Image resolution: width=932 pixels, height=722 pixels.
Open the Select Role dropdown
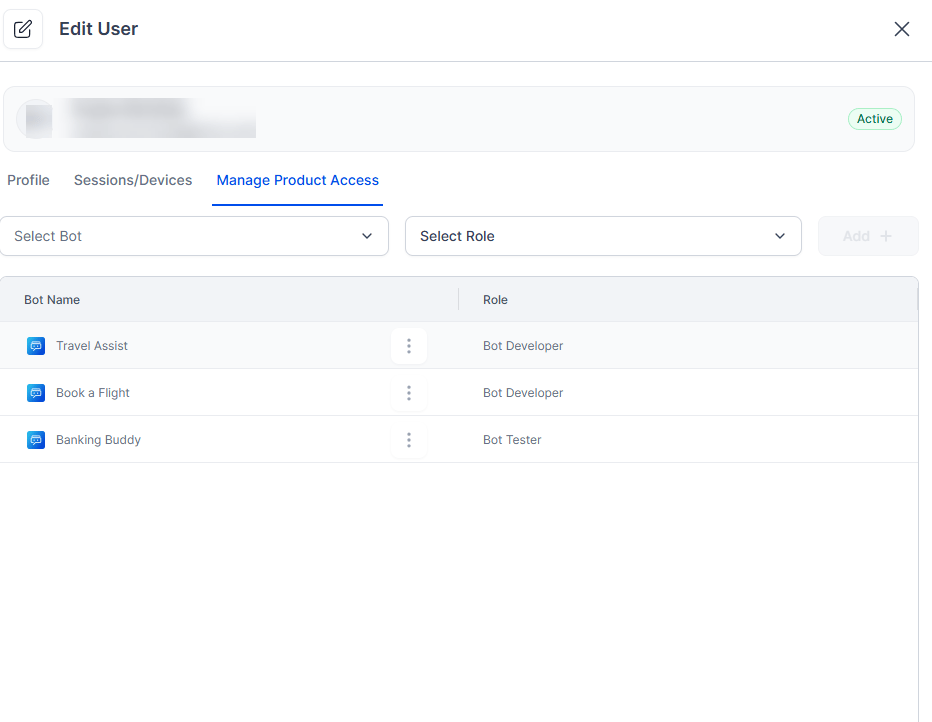(603, 236)
